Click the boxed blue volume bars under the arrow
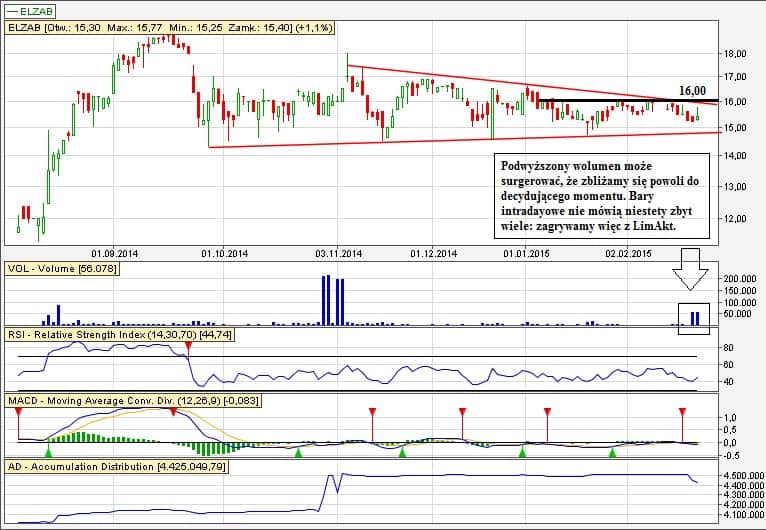766x530 pixels. (x=693, y=317)
